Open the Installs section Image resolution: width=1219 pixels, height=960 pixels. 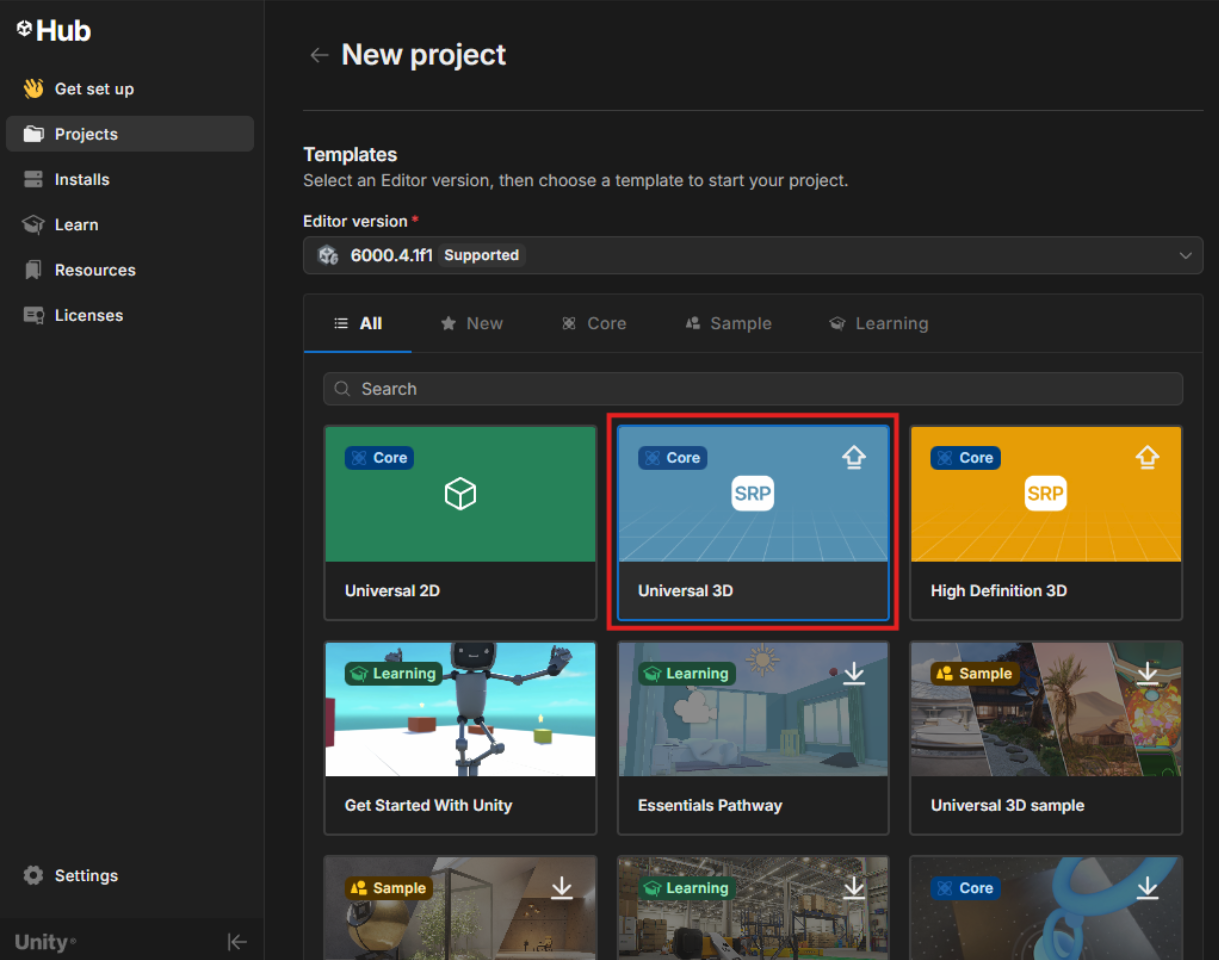[82, 180]
